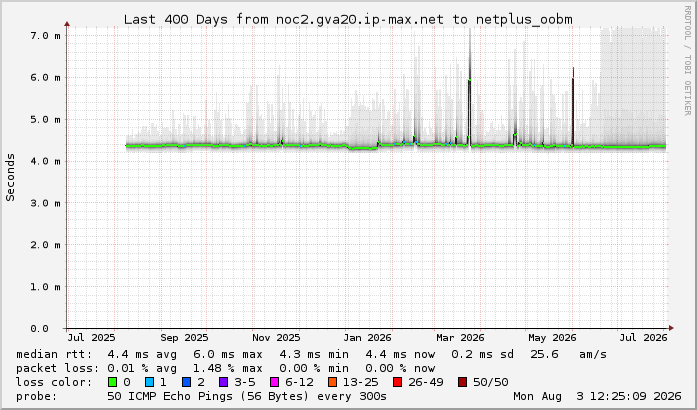Click the 'probe:' label
Image resolution: width=697 pixels, height=410 pixels.
37,396
